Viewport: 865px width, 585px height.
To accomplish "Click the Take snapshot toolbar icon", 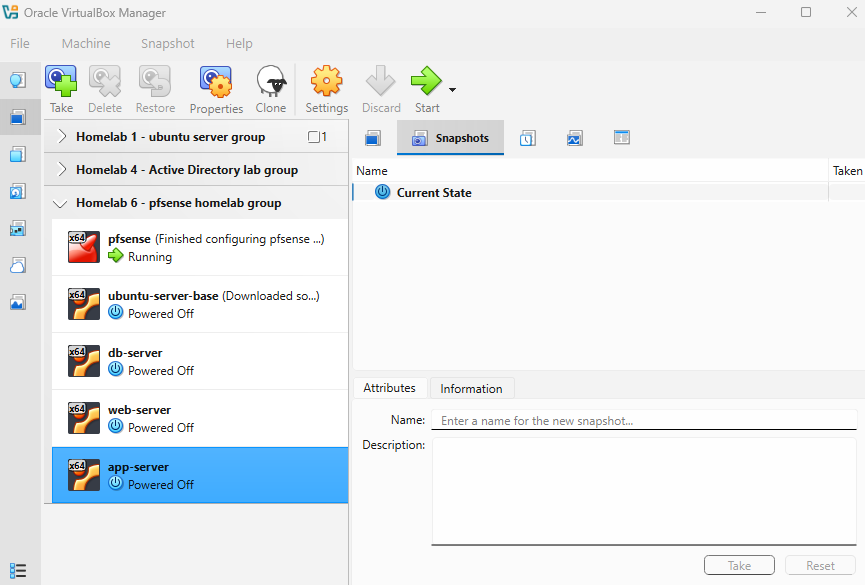I will (61, 81).
